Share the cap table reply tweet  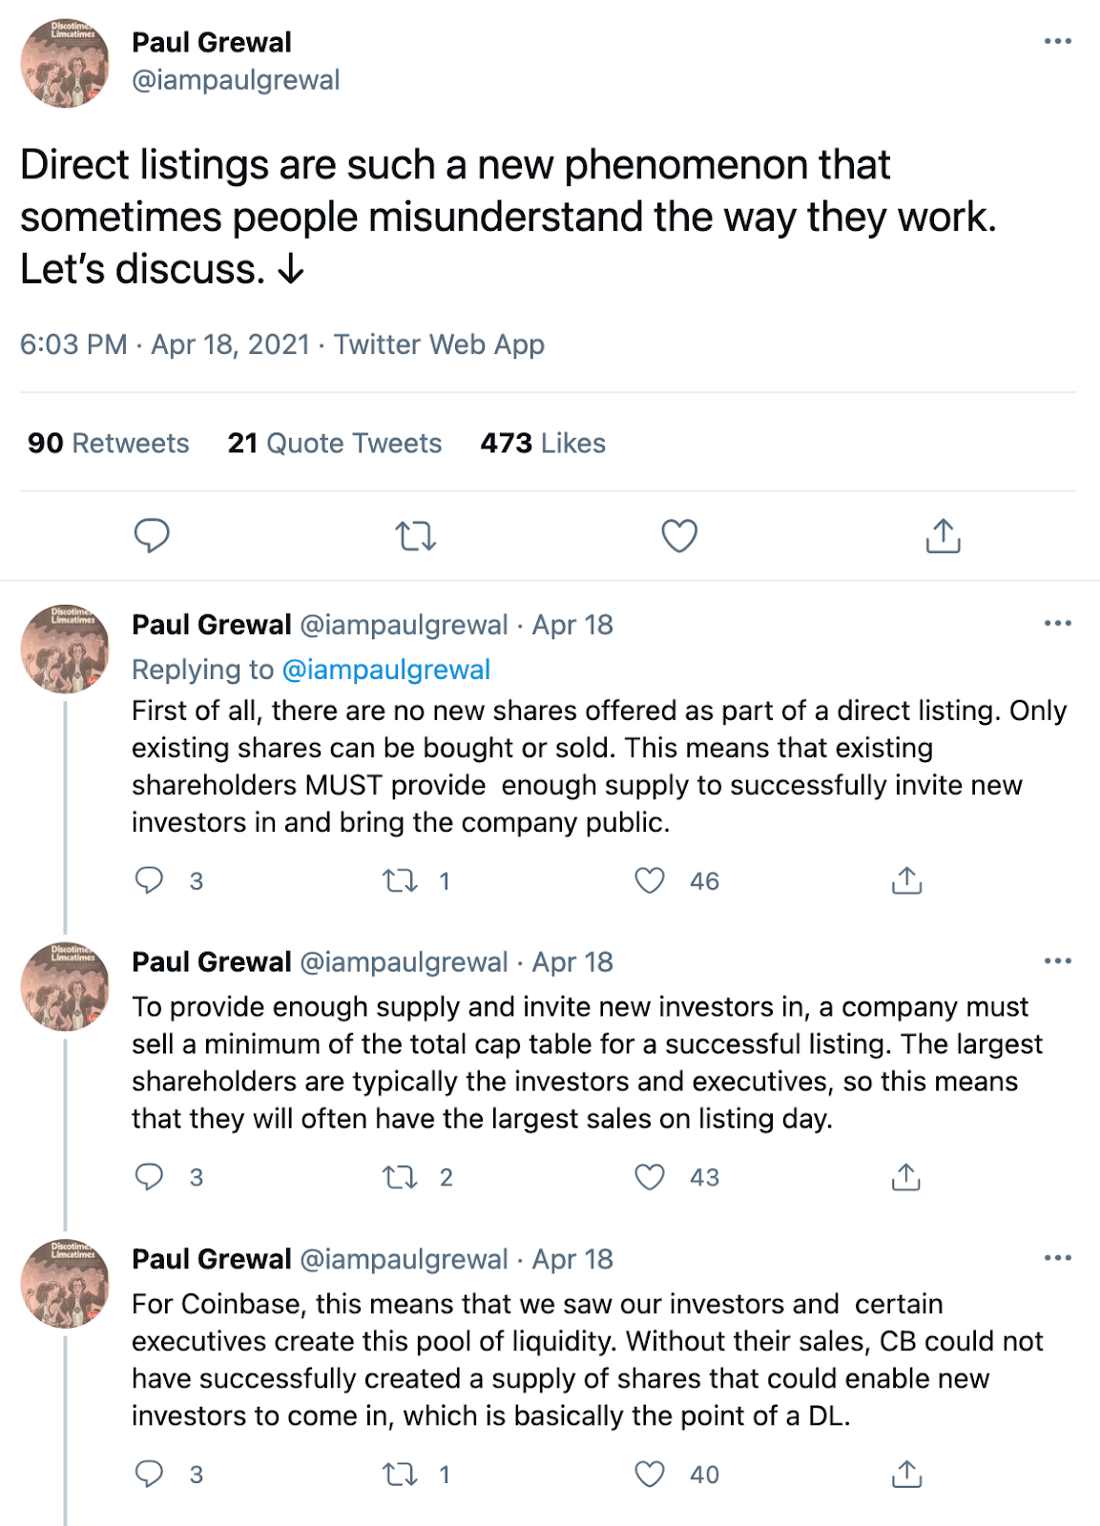pos(906,1177)
